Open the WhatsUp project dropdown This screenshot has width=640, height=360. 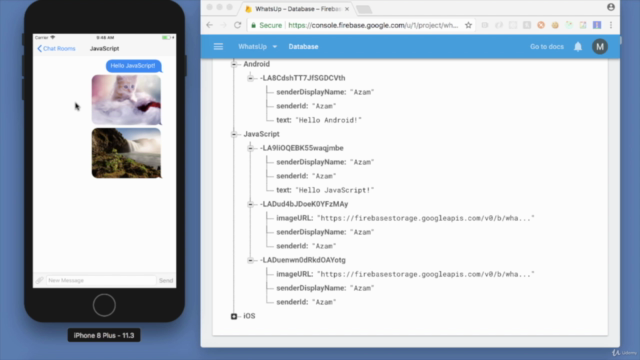pos(258,47)
